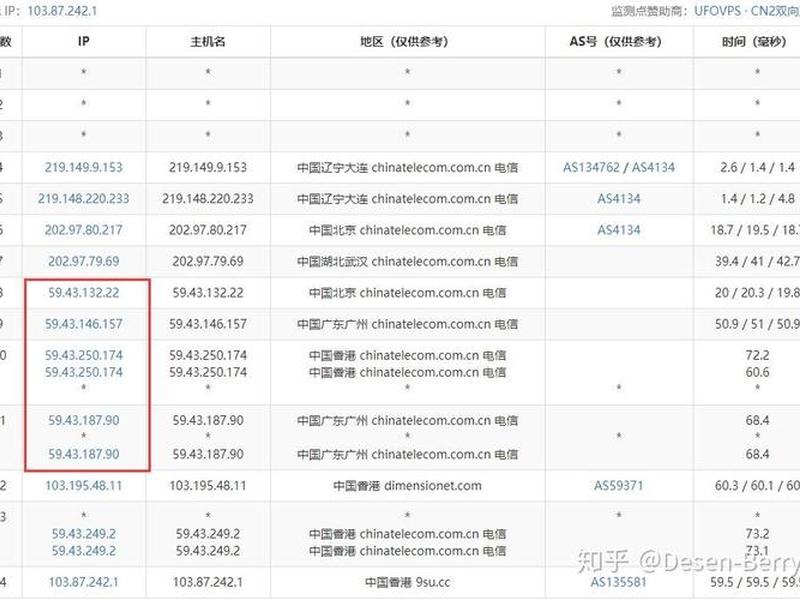Click the time value 60.6

tap(757, 372)
